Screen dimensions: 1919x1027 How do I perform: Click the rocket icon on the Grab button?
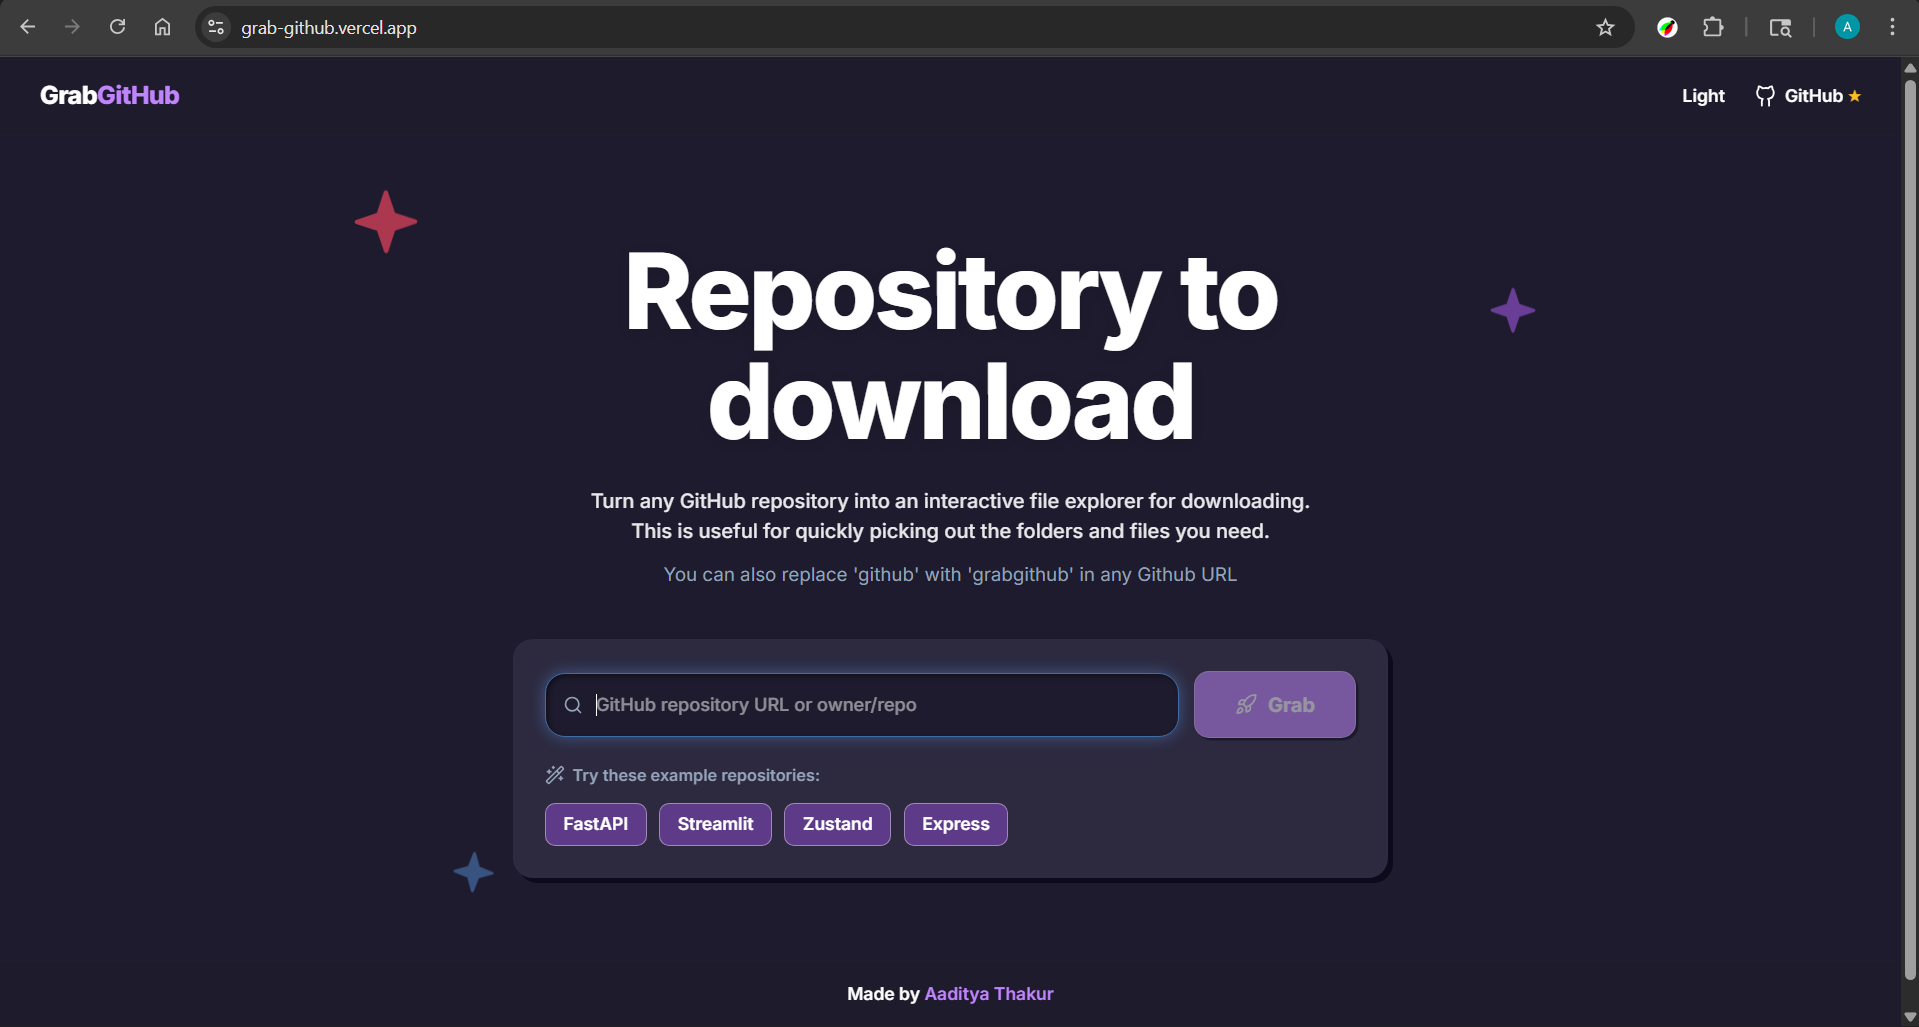click(1245, 703)
